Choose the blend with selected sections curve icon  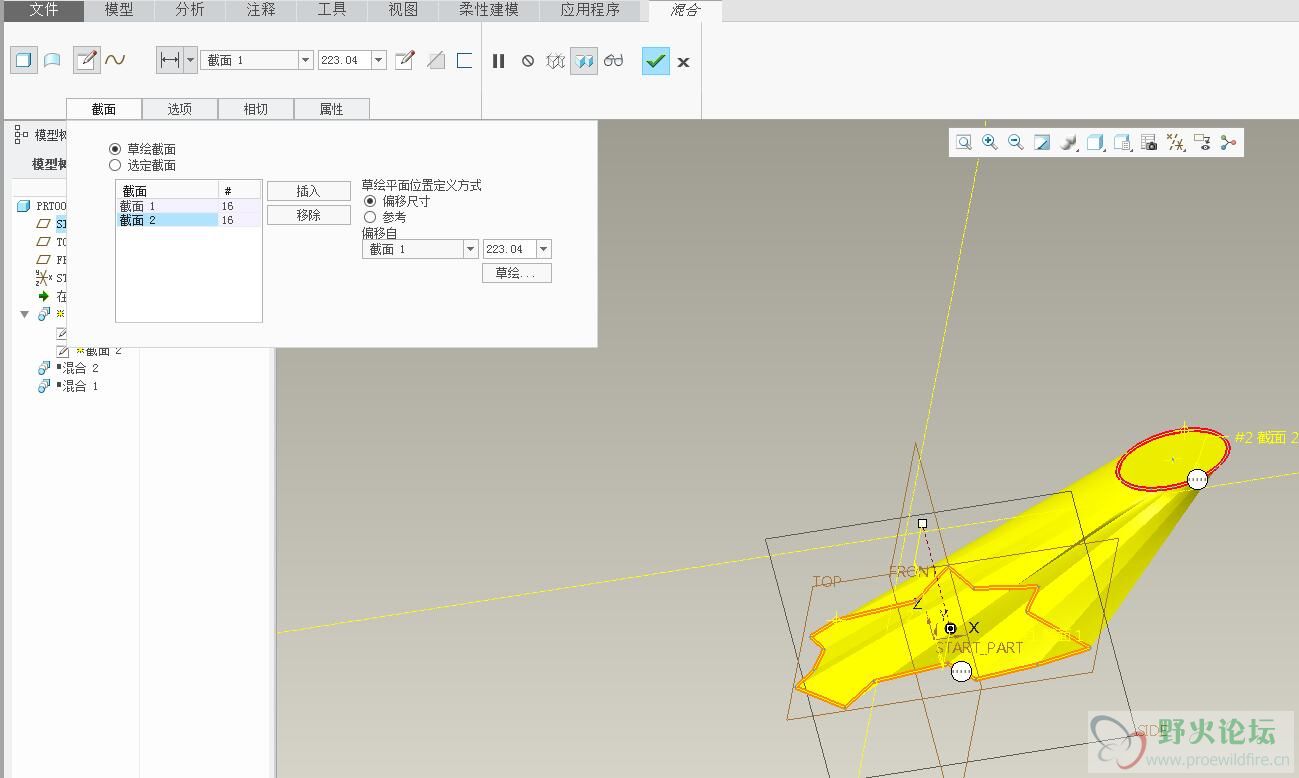(115, 60)
